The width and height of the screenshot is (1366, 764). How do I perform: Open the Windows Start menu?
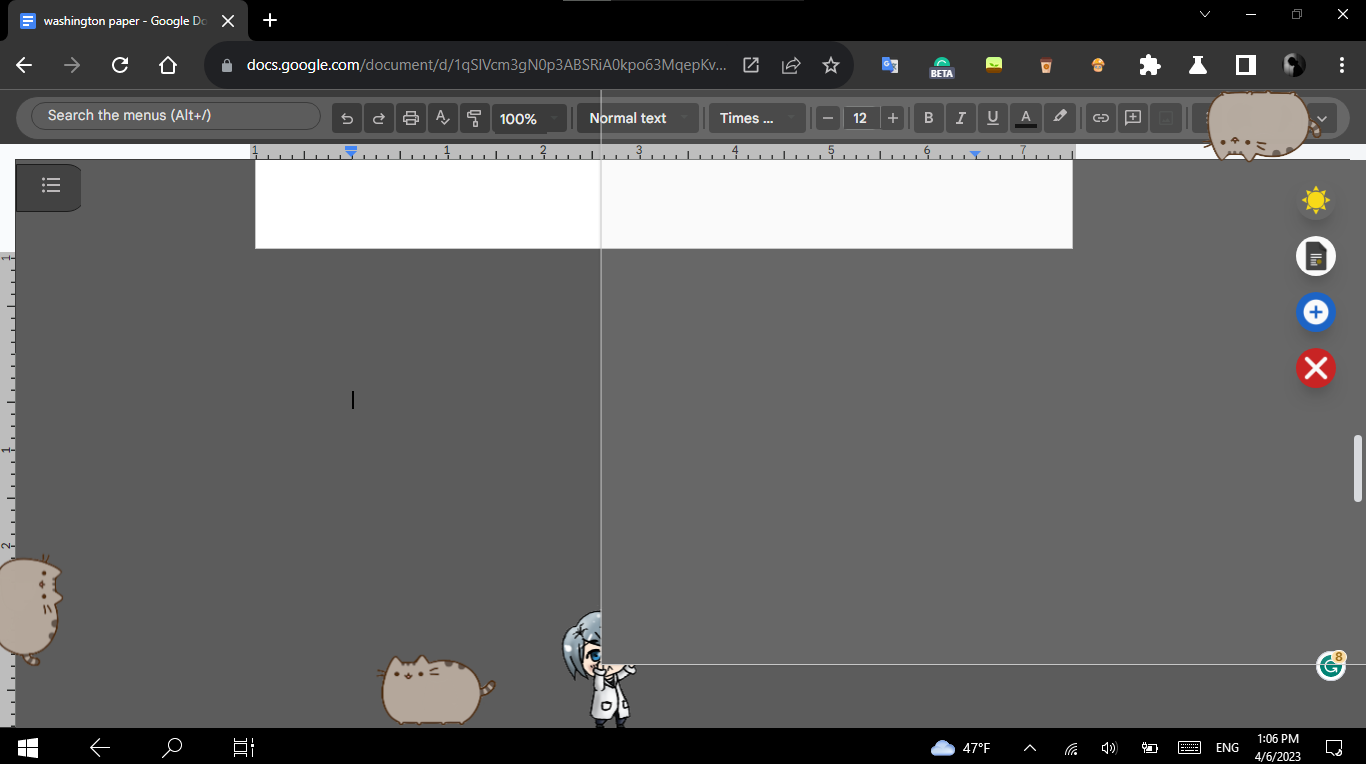point(27,747)
